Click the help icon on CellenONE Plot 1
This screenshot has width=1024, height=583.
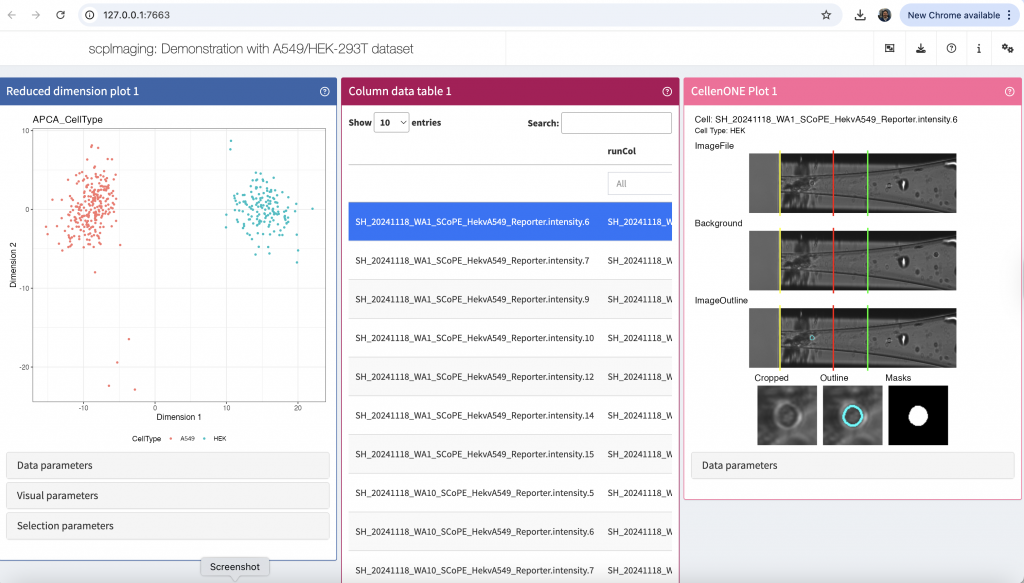tap(1010, 91)
